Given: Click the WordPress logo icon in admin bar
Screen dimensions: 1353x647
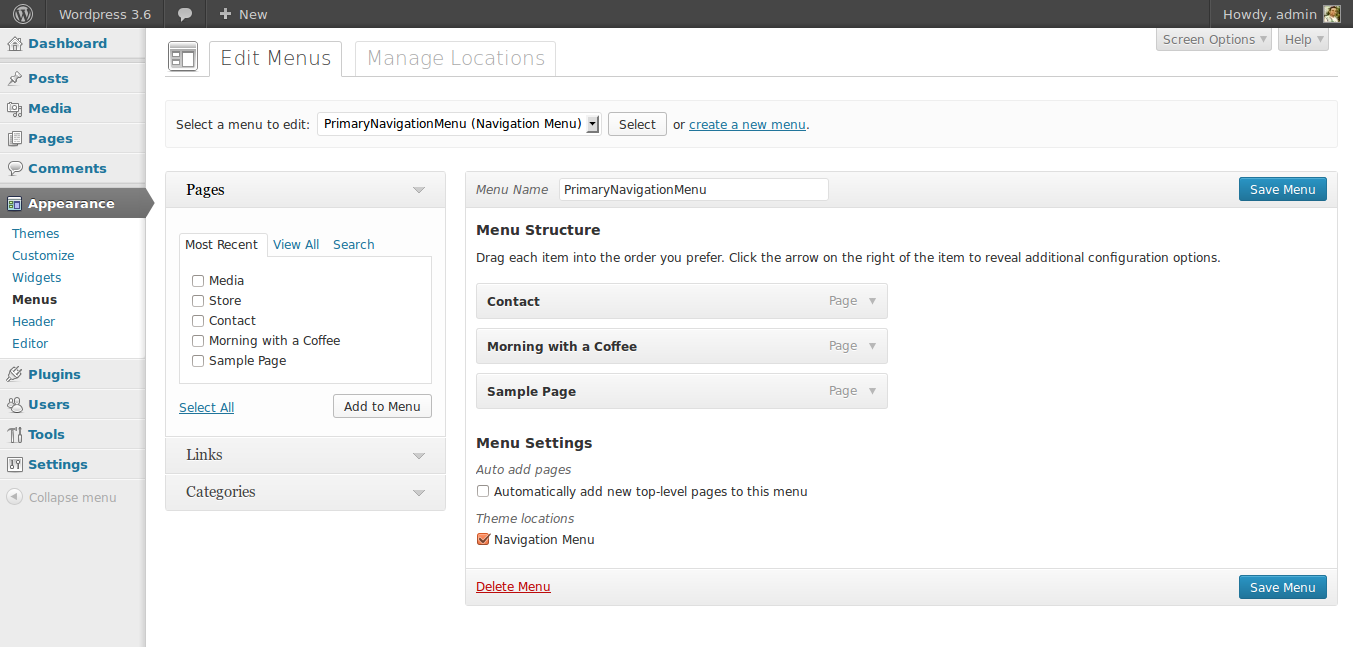Looking at the screenshot, I should [23, 14].
